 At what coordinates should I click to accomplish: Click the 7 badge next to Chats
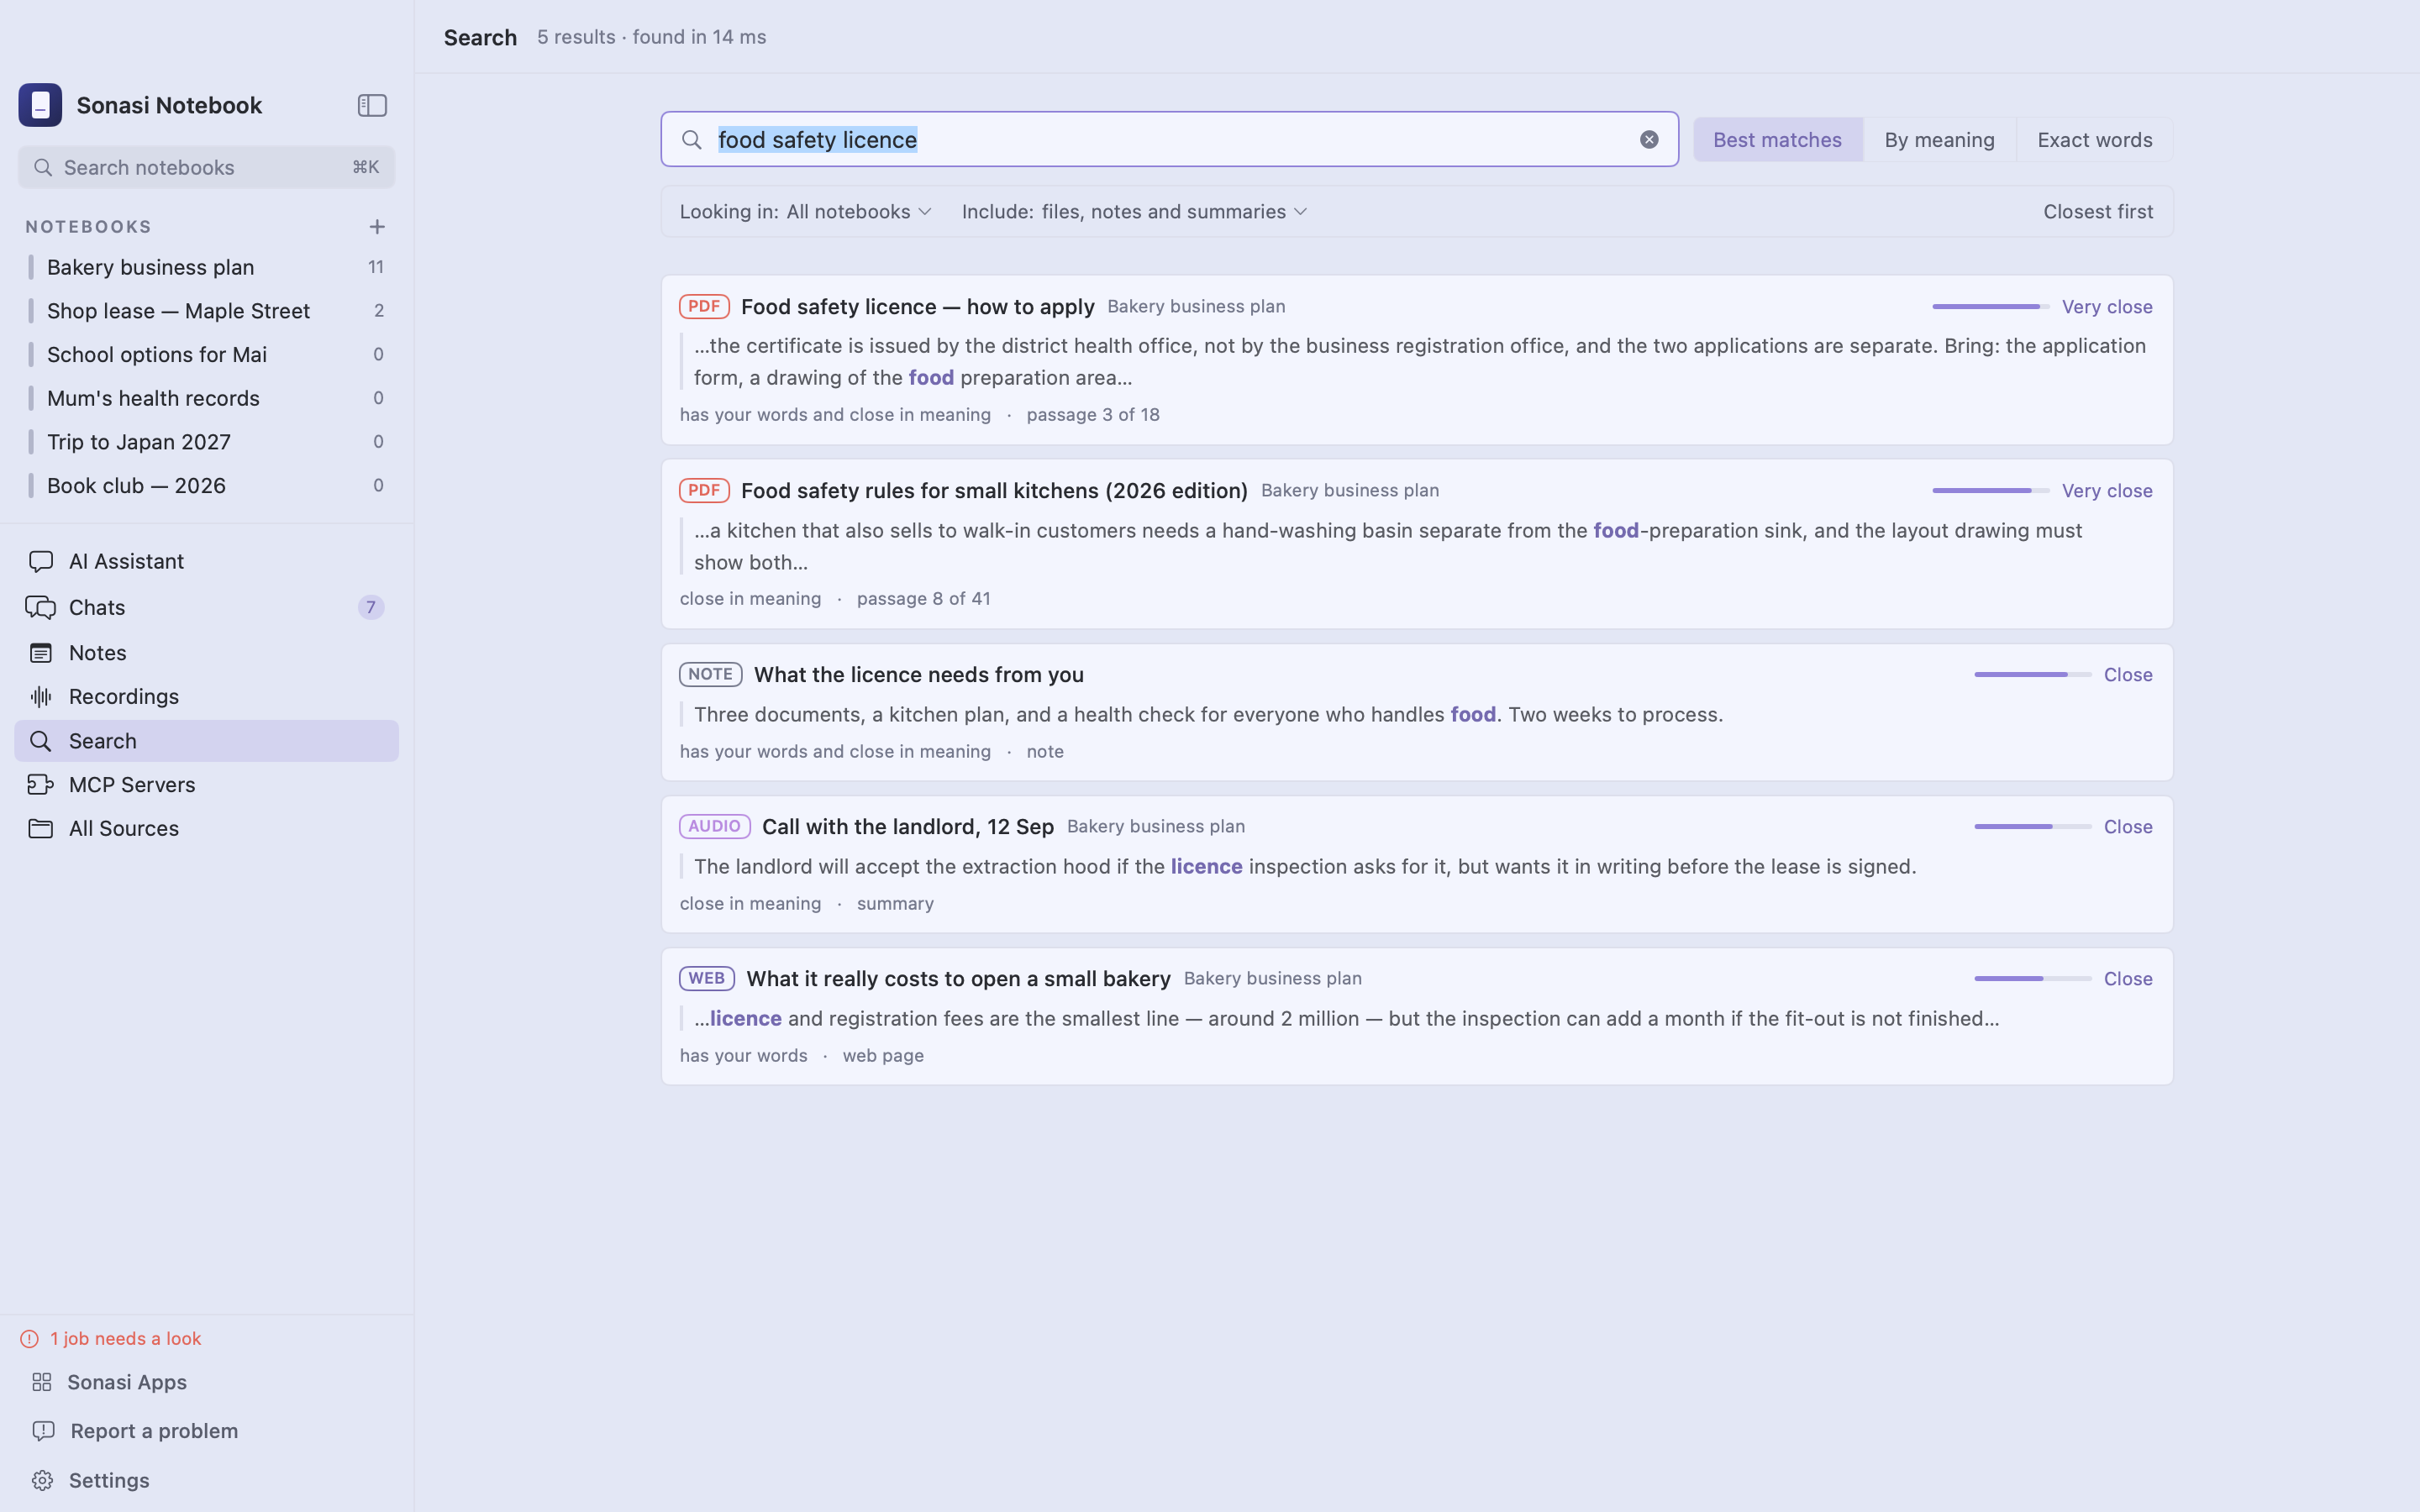371,607
